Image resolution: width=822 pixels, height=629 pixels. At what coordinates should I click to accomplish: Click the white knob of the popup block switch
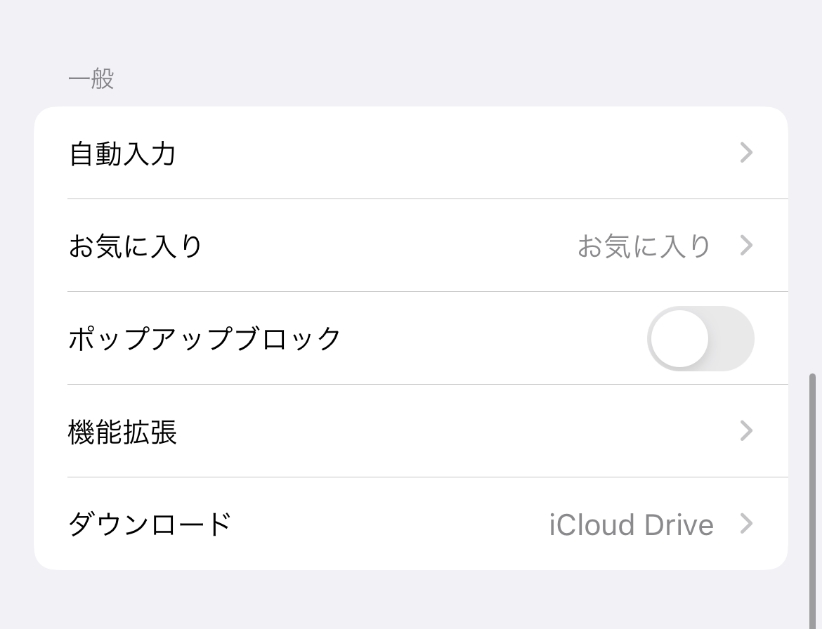pyautogui.click(x=679, y=338)
